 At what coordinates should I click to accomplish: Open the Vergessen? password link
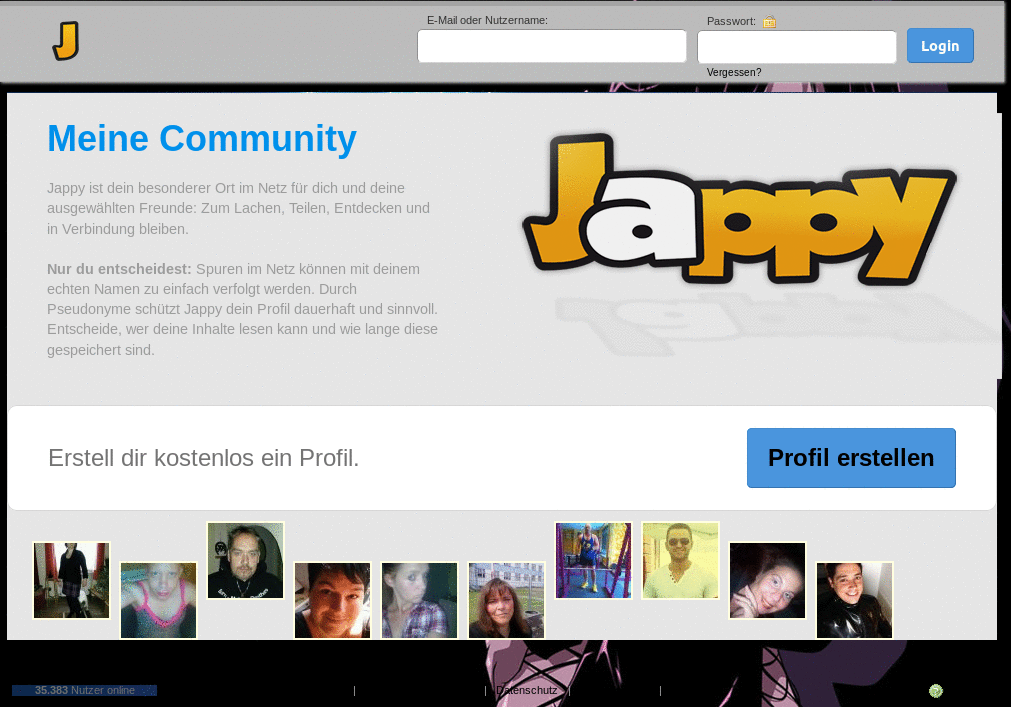733,72
